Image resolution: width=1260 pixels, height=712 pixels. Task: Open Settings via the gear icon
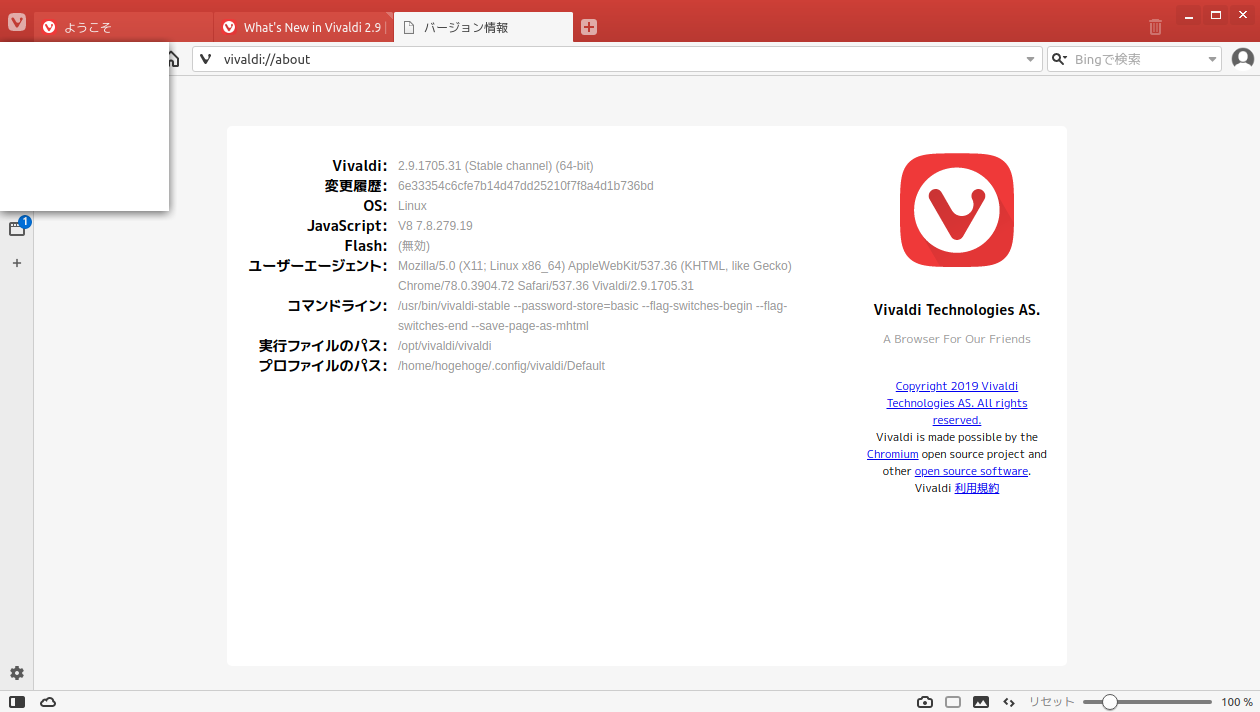click(17, 673)
